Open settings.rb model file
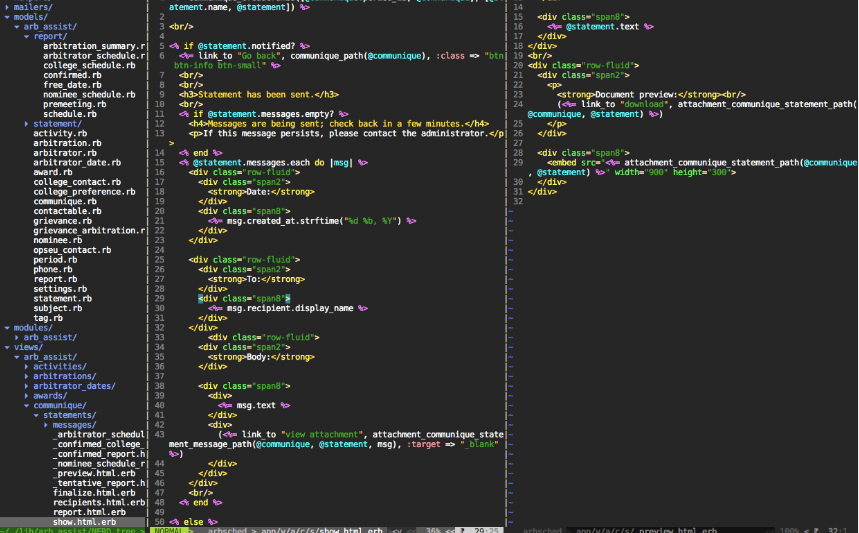 point(60,289)
